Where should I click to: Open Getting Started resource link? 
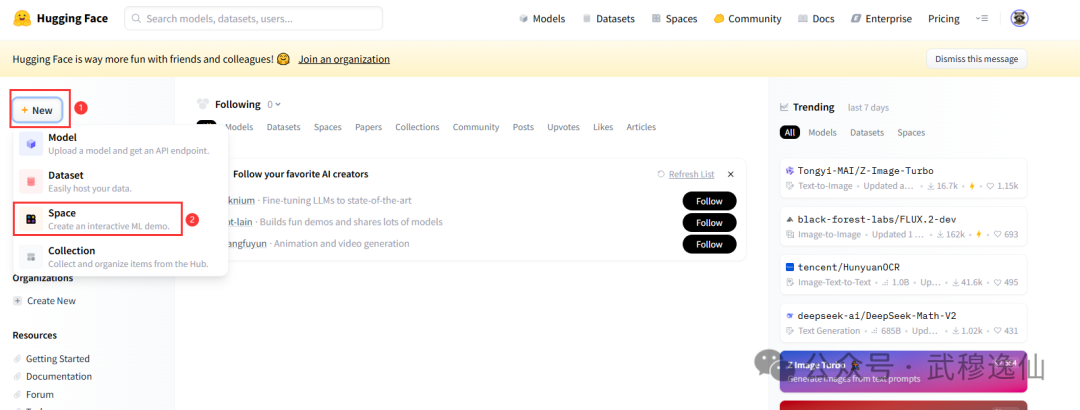(58, 358)
